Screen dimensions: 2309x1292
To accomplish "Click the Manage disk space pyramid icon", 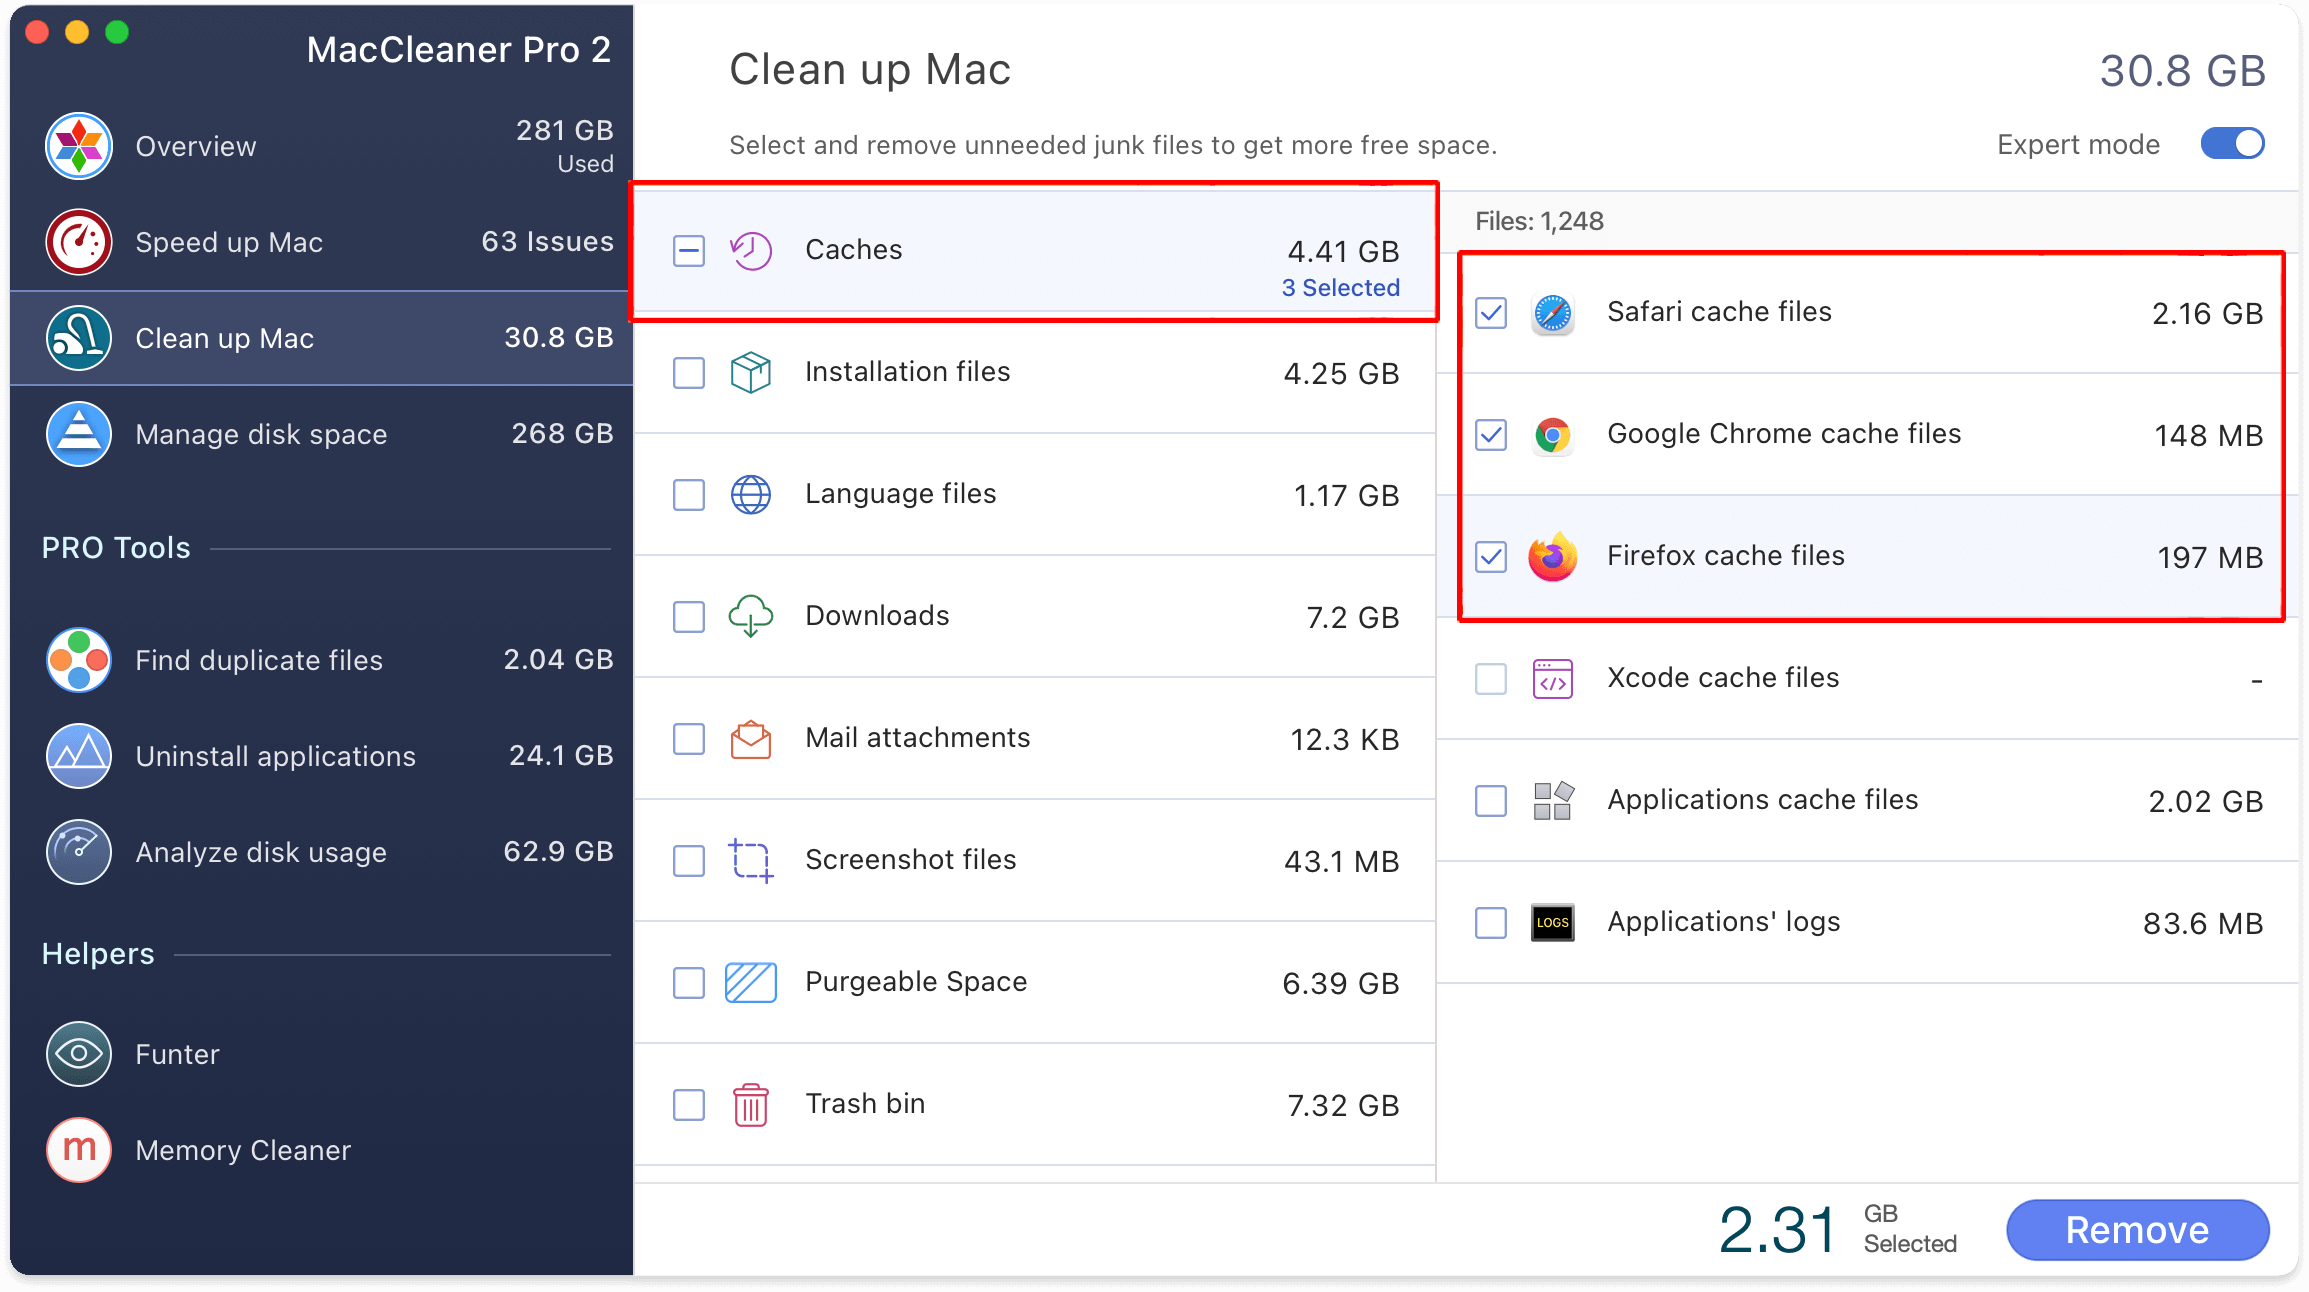I will tap(78, 434).
